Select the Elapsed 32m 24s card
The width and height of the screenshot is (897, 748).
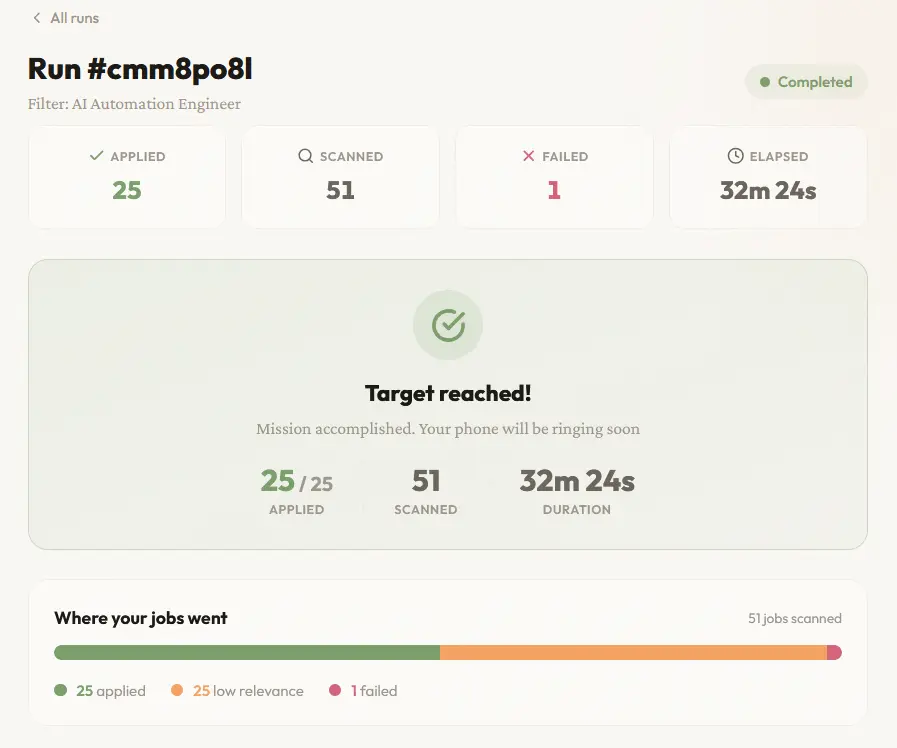click(768, 177)
